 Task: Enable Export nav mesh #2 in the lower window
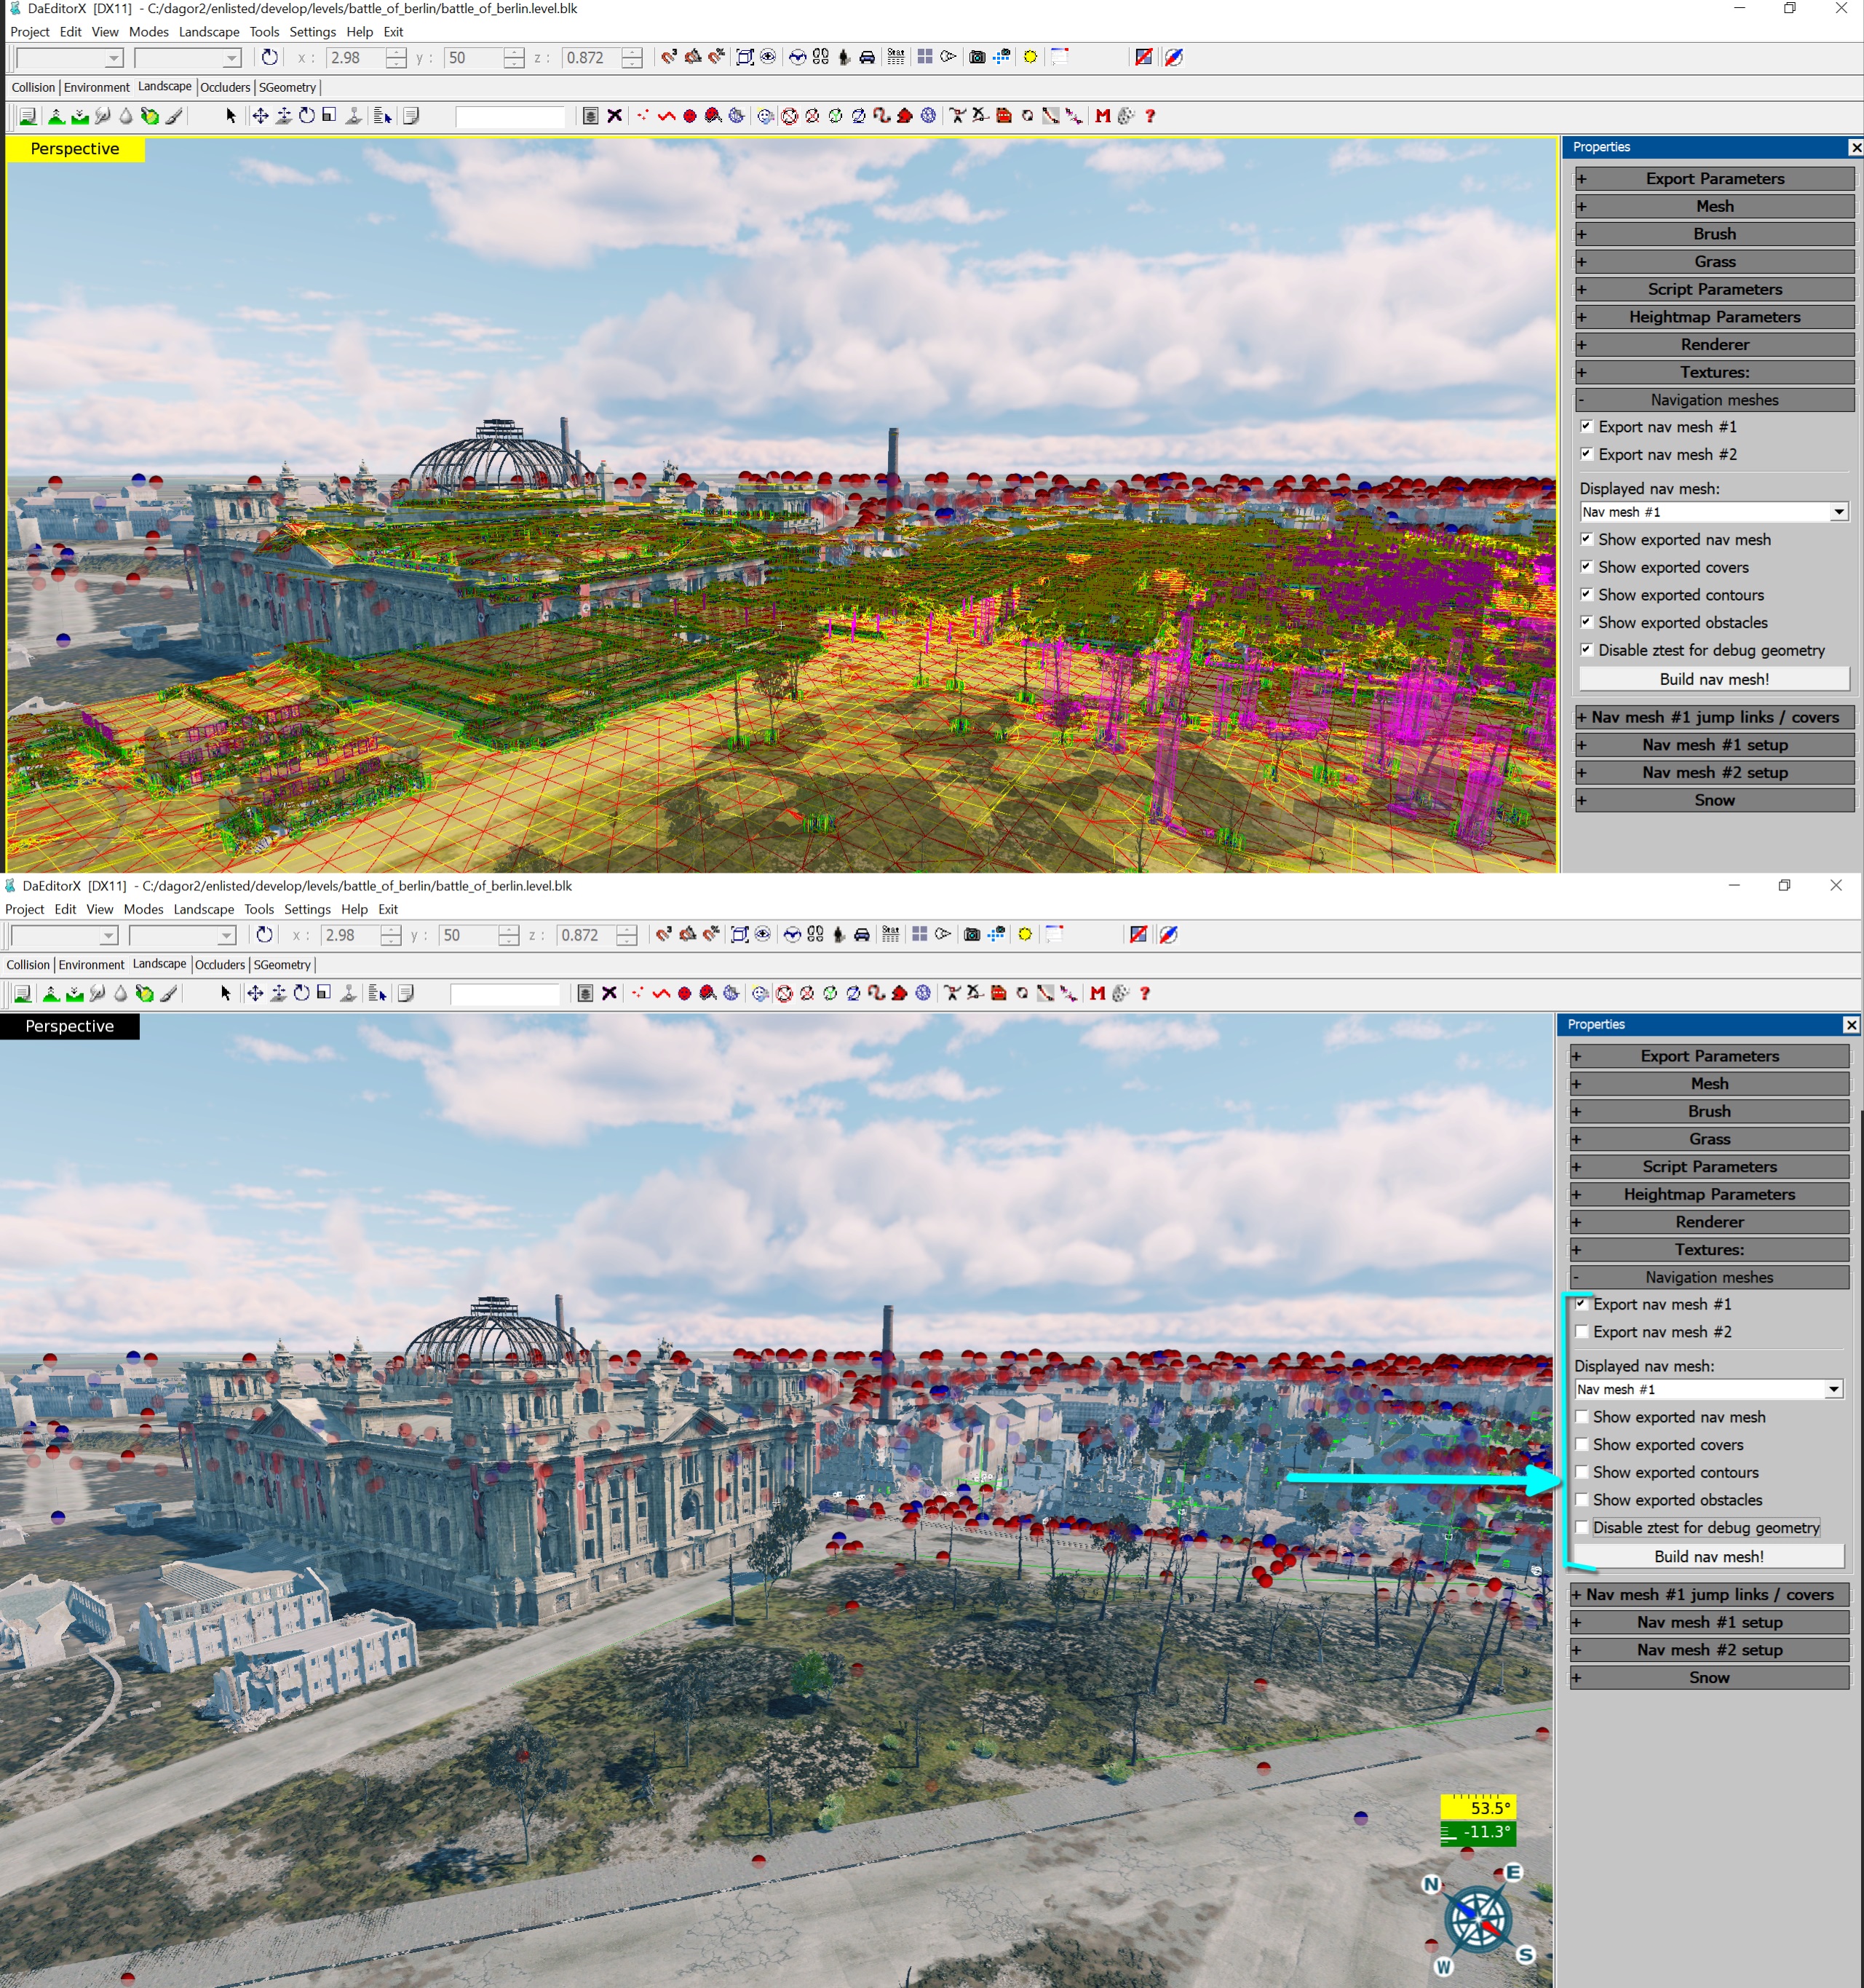1582,1331
